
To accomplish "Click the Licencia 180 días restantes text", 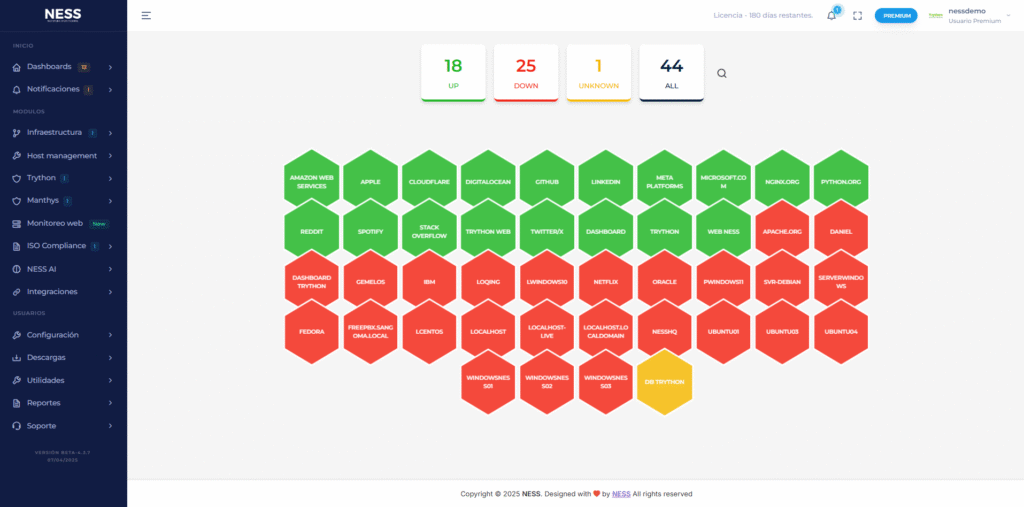I will (x=763, y=16).
